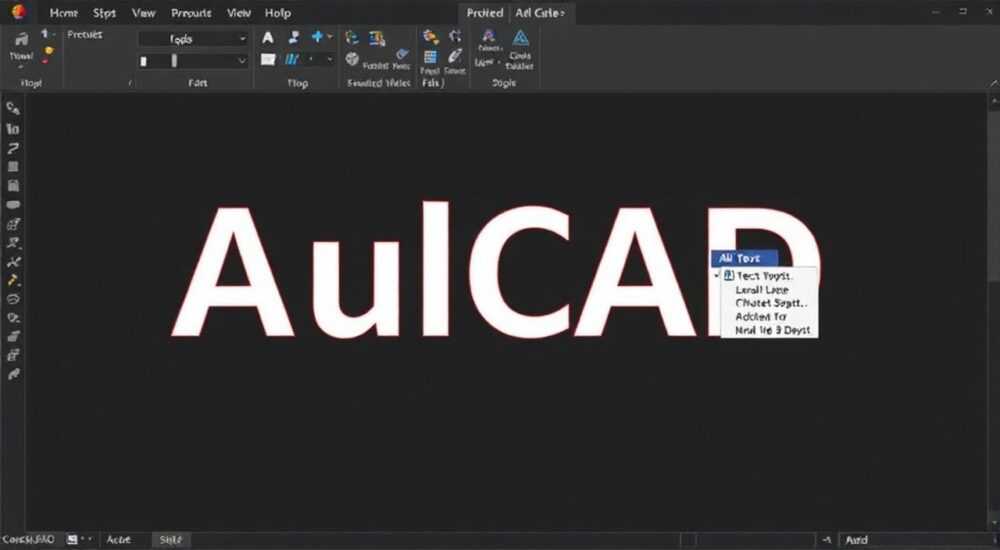The width and height of the screenshot is (1000, 550).
Task: Click the top icon in left toolbar
Action: point(13,108)
